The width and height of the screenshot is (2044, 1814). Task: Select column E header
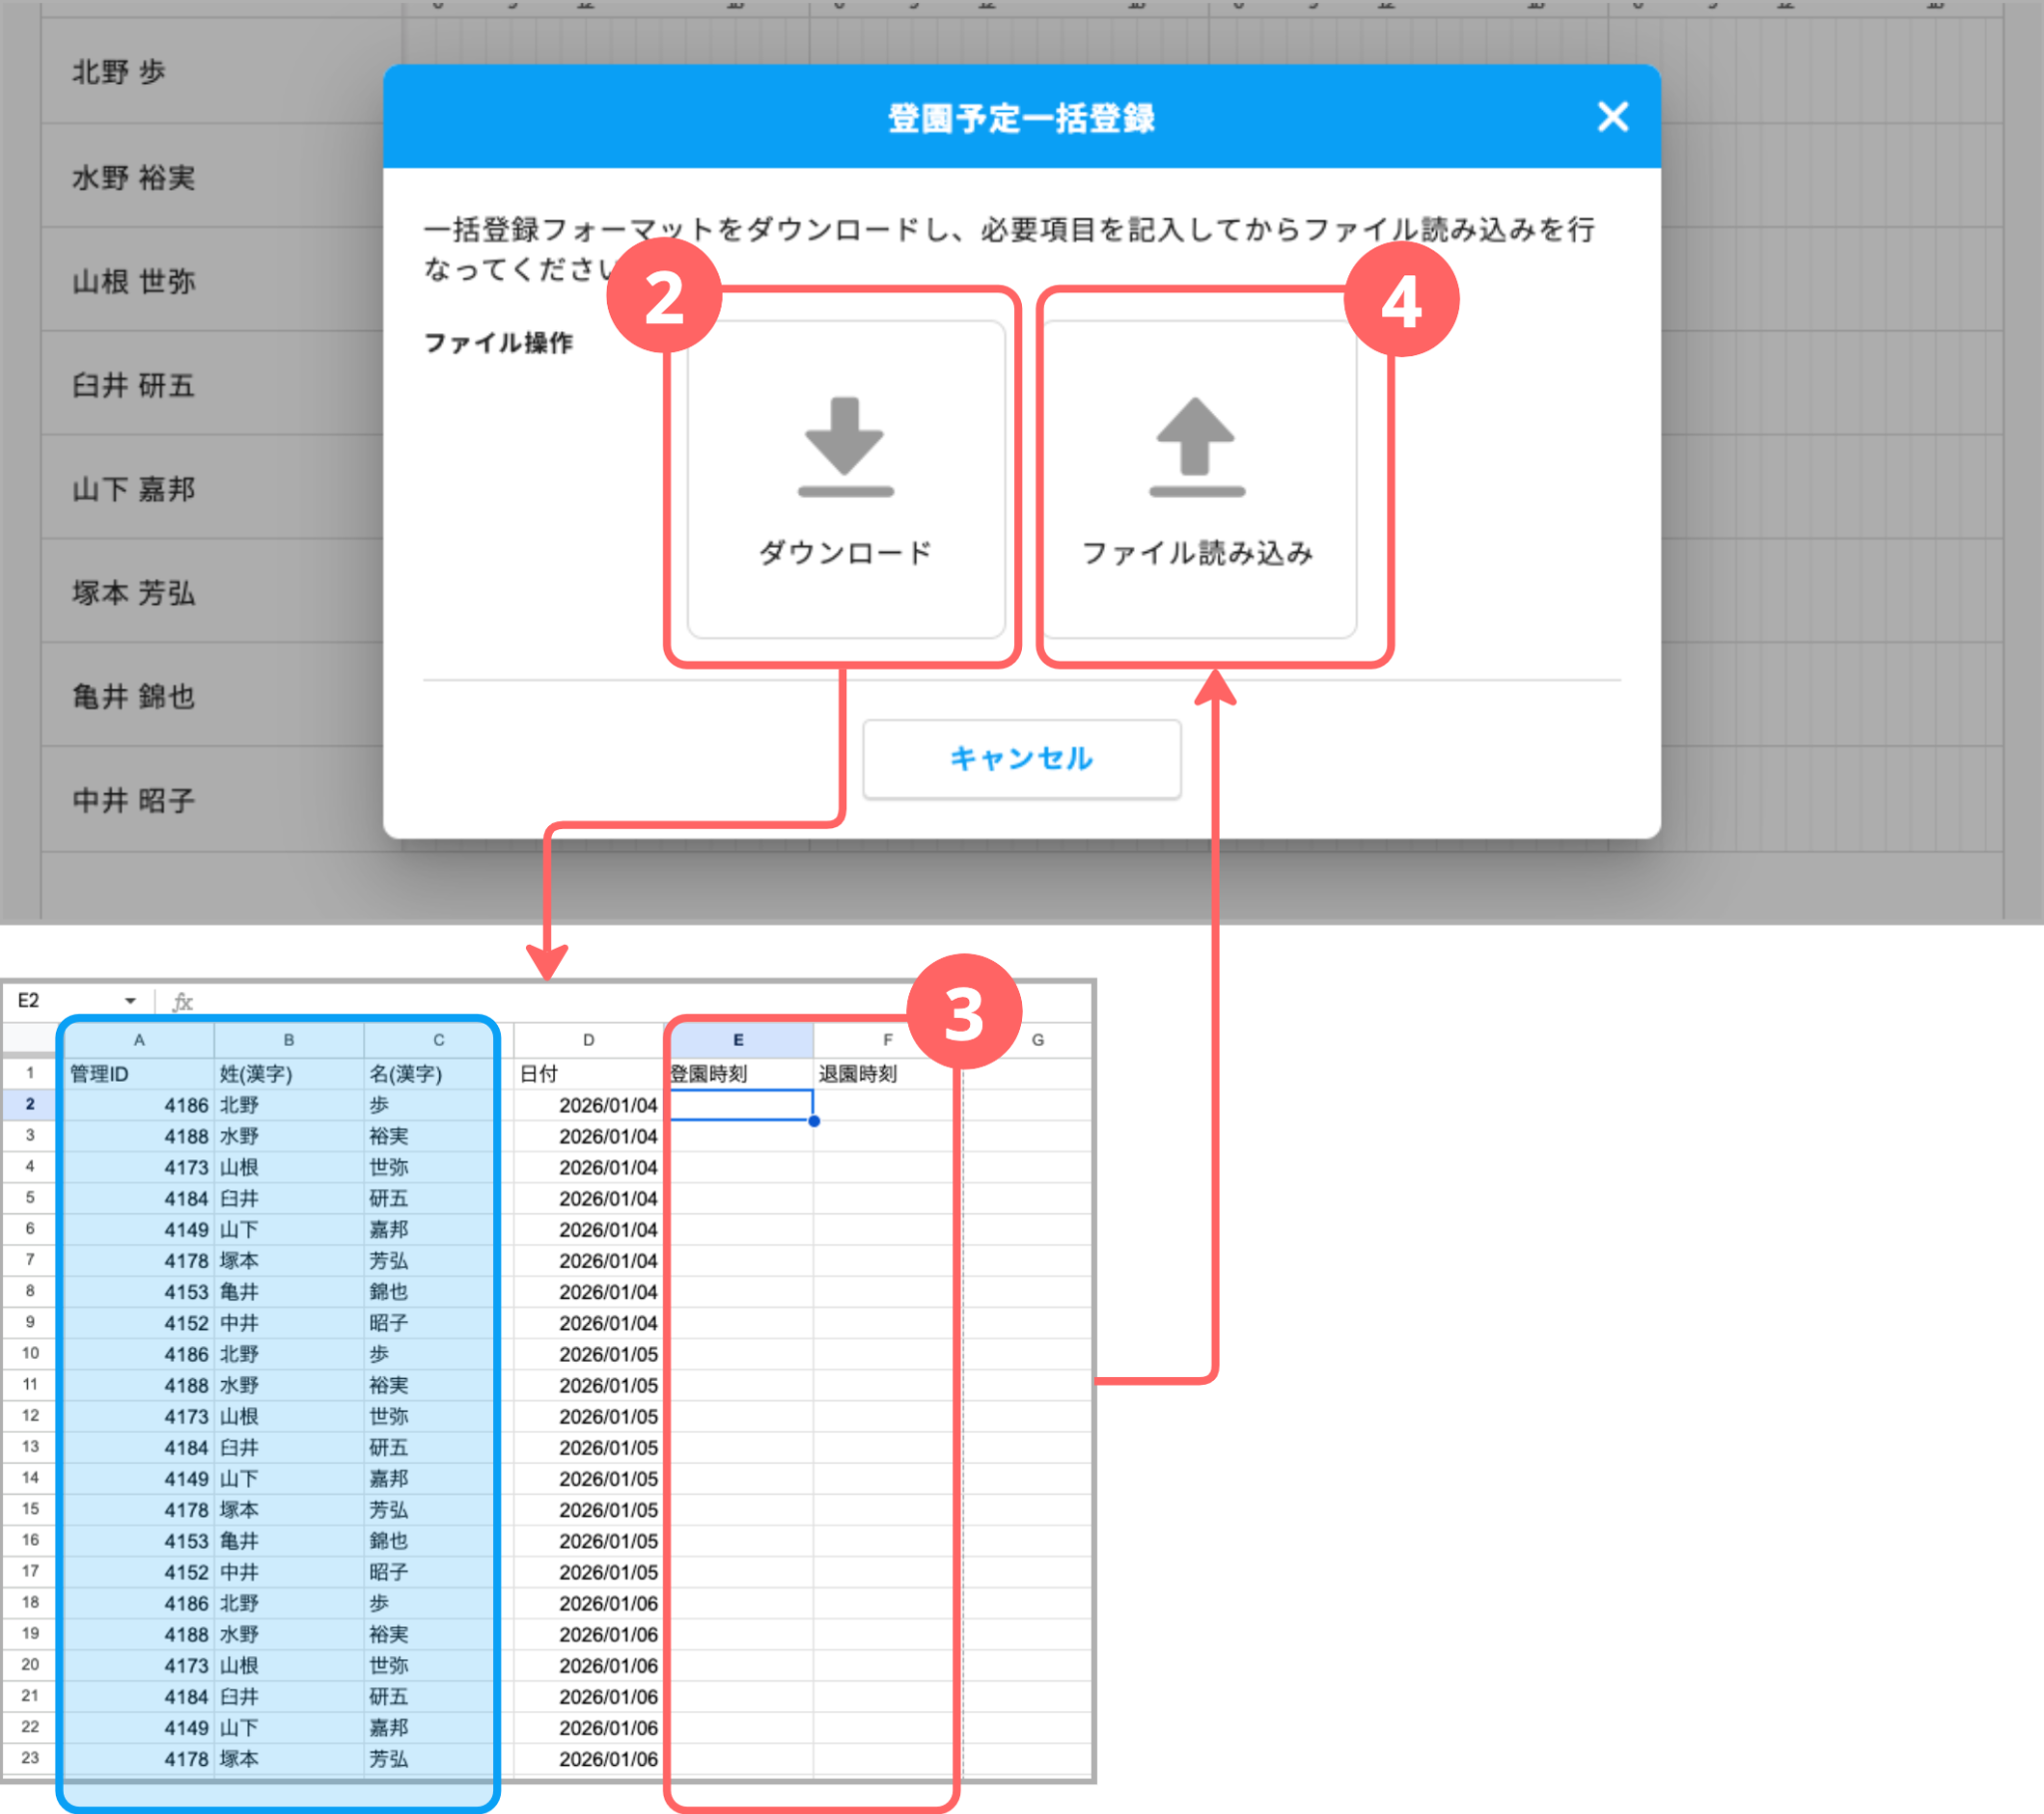738,1040
